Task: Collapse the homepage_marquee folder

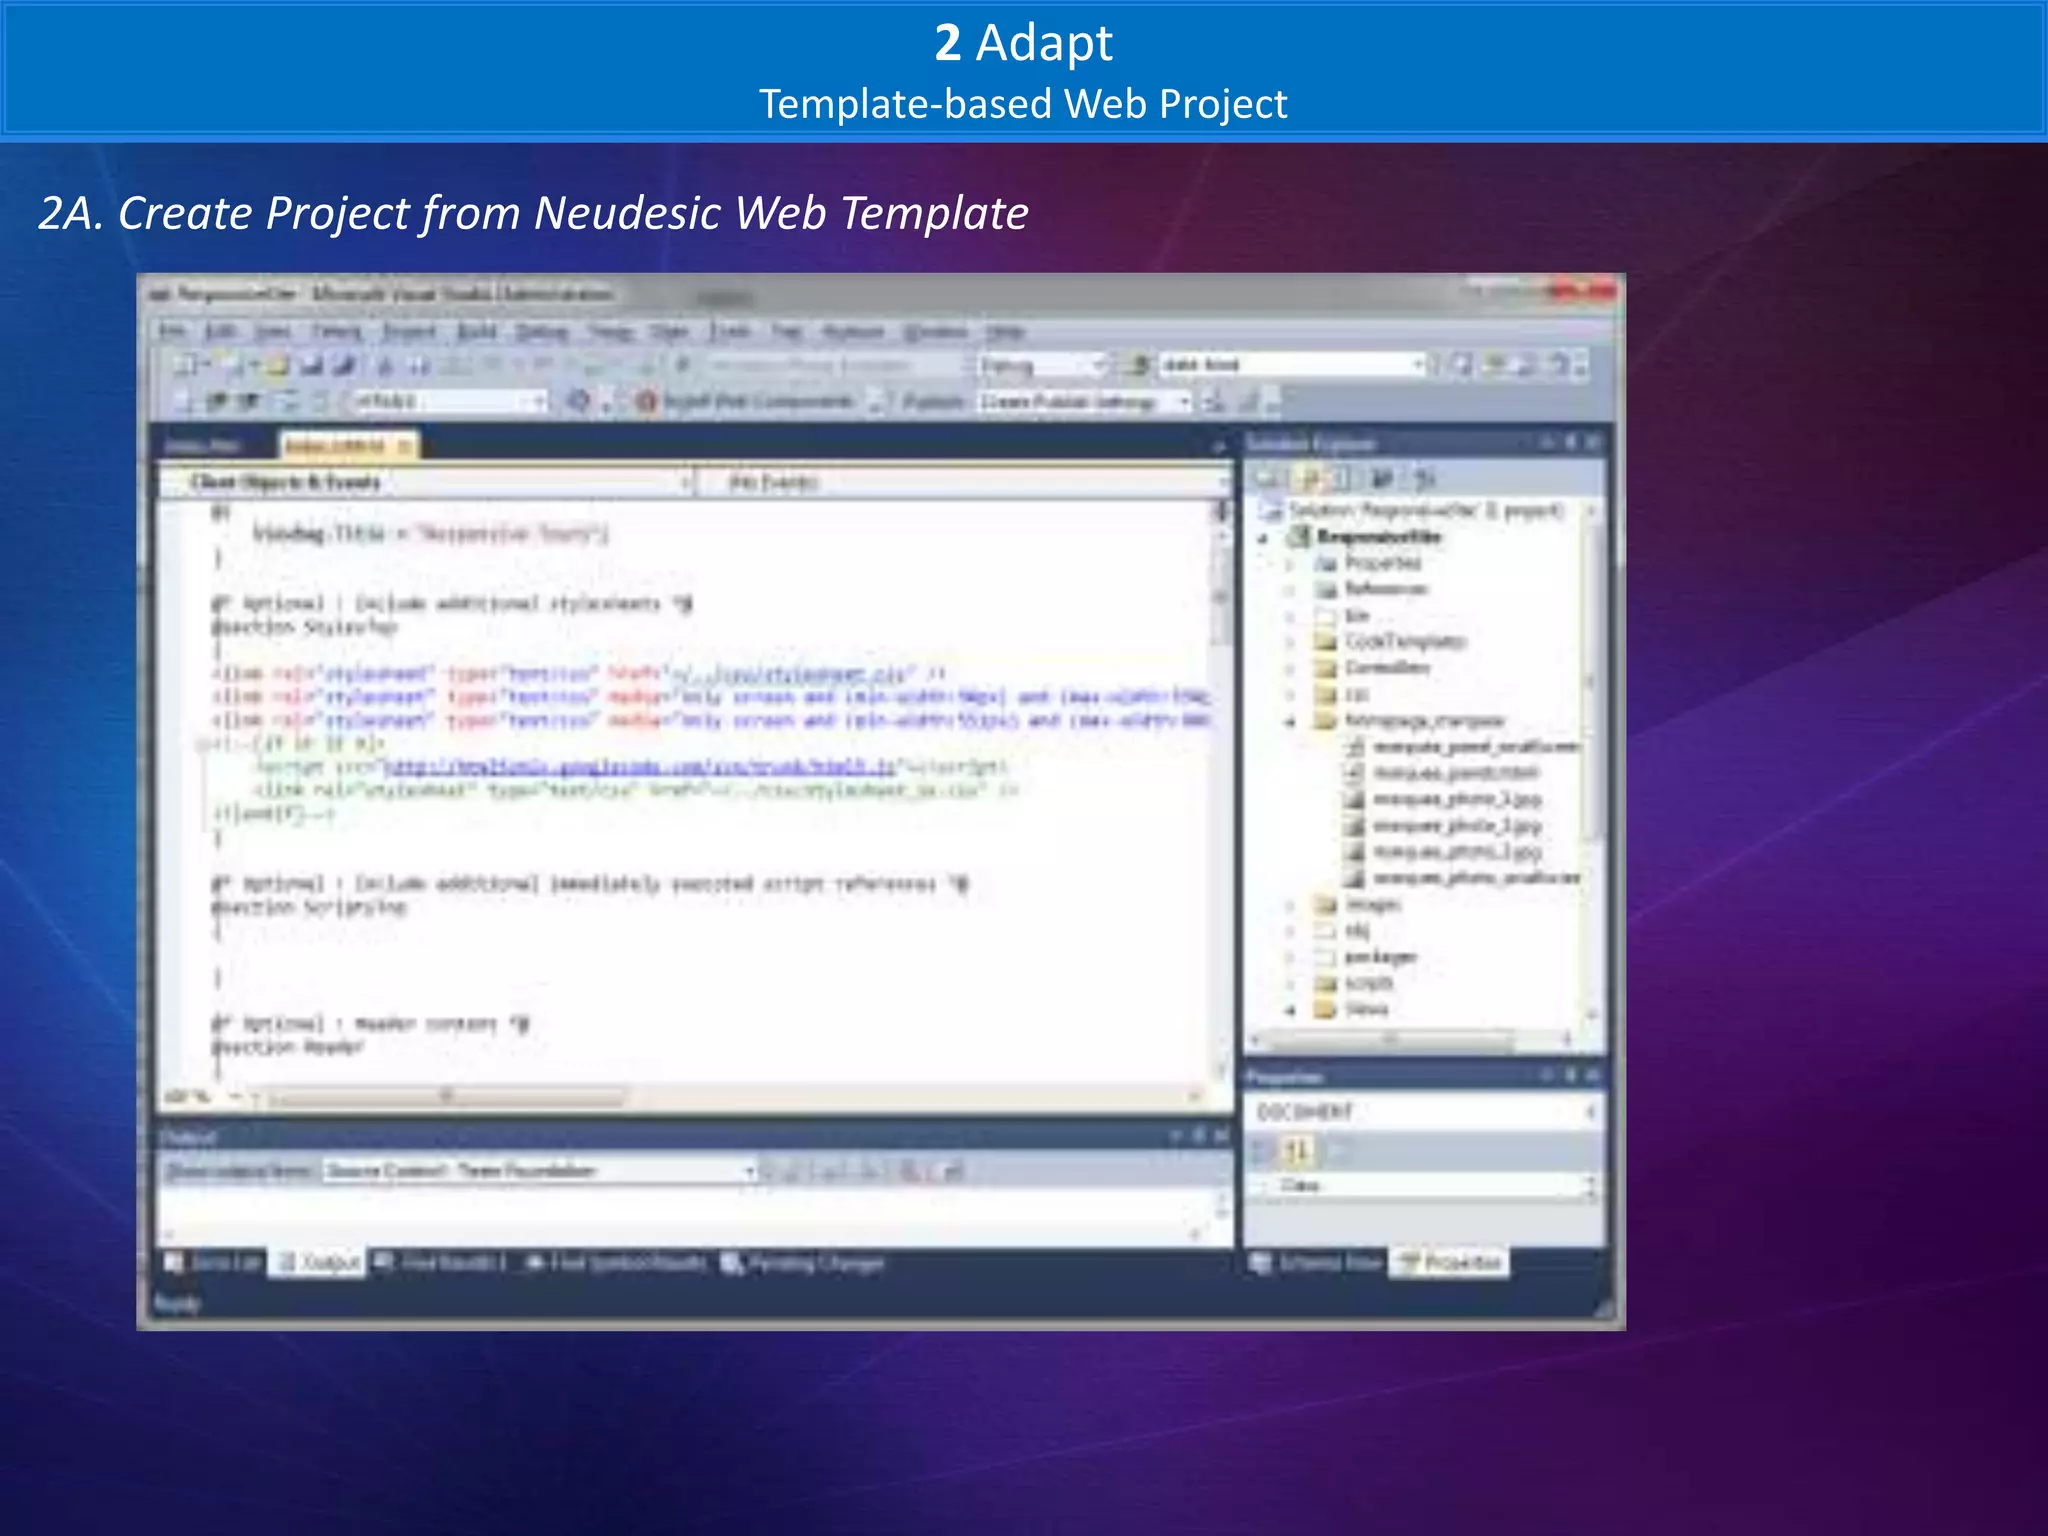Action: tap(1291, 721)
